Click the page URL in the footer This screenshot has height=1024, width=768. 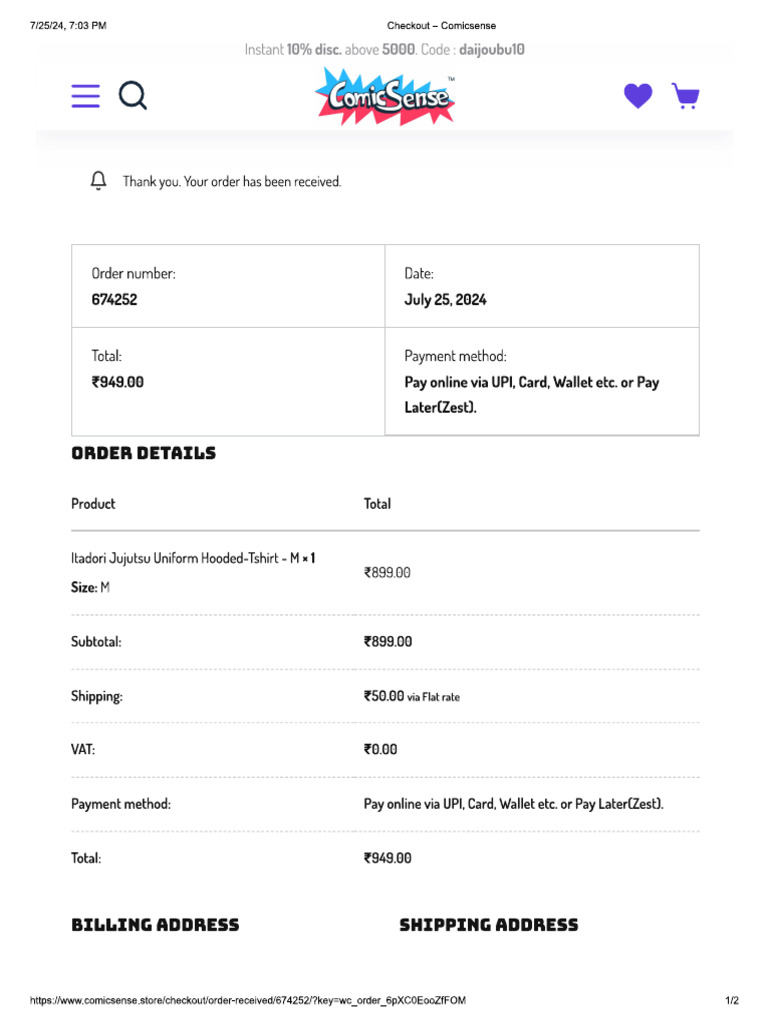(x=248, y=1000)
